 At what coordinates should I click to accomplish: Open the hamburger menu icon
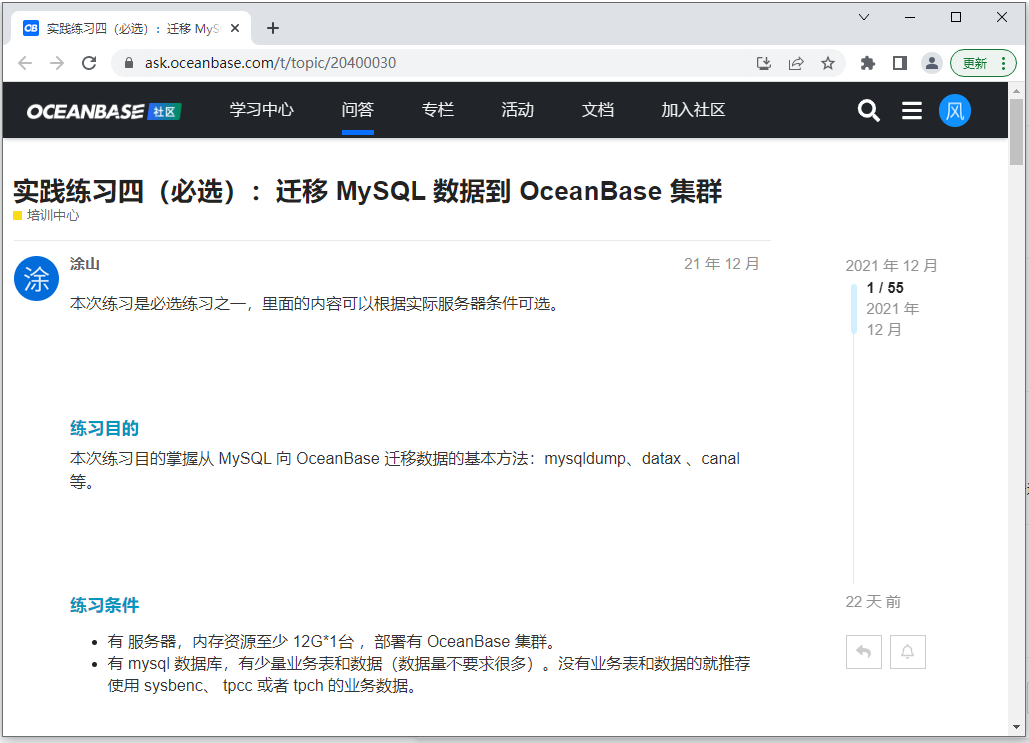(x=912, y=110)
